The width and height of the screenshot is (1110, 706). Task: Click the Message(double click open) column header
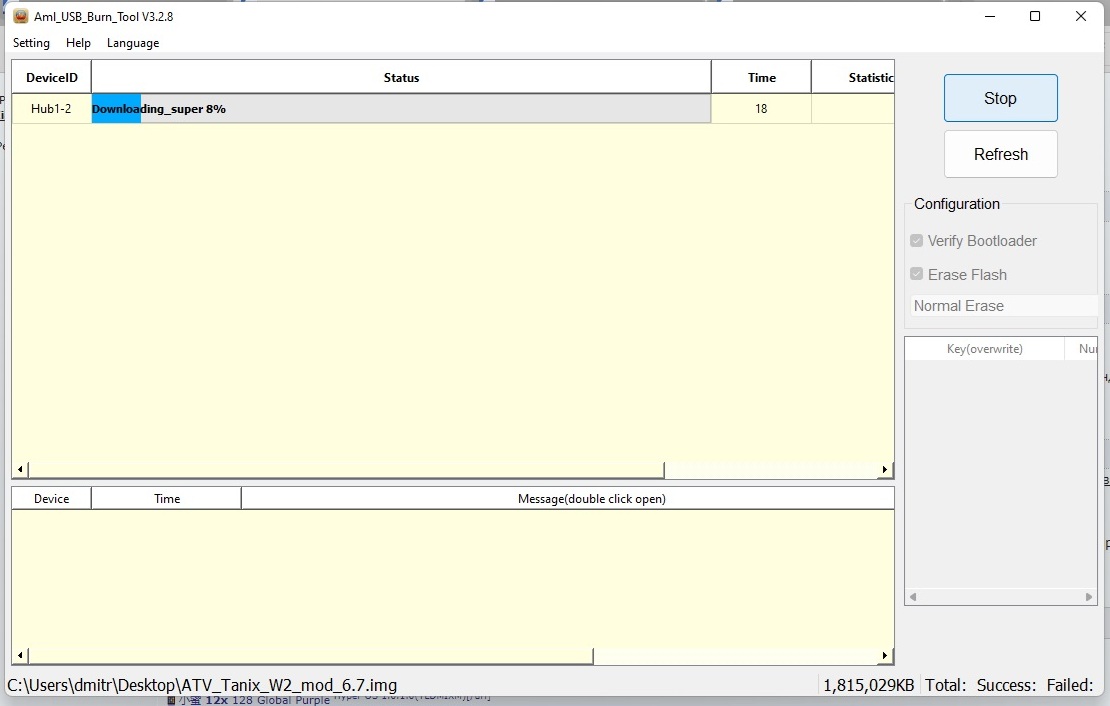pyautogui.click(x=568, y=499)
